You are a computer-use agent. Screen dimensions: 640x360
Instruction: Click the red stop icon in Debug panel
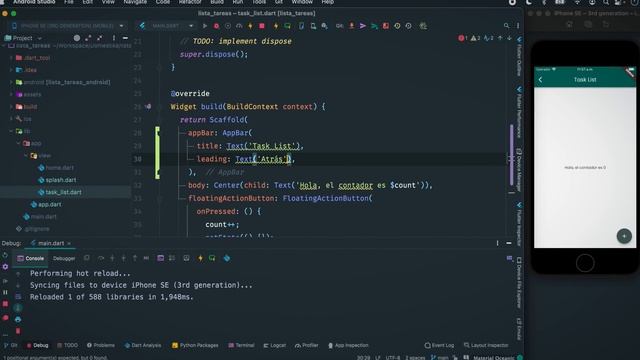(5, 304)
